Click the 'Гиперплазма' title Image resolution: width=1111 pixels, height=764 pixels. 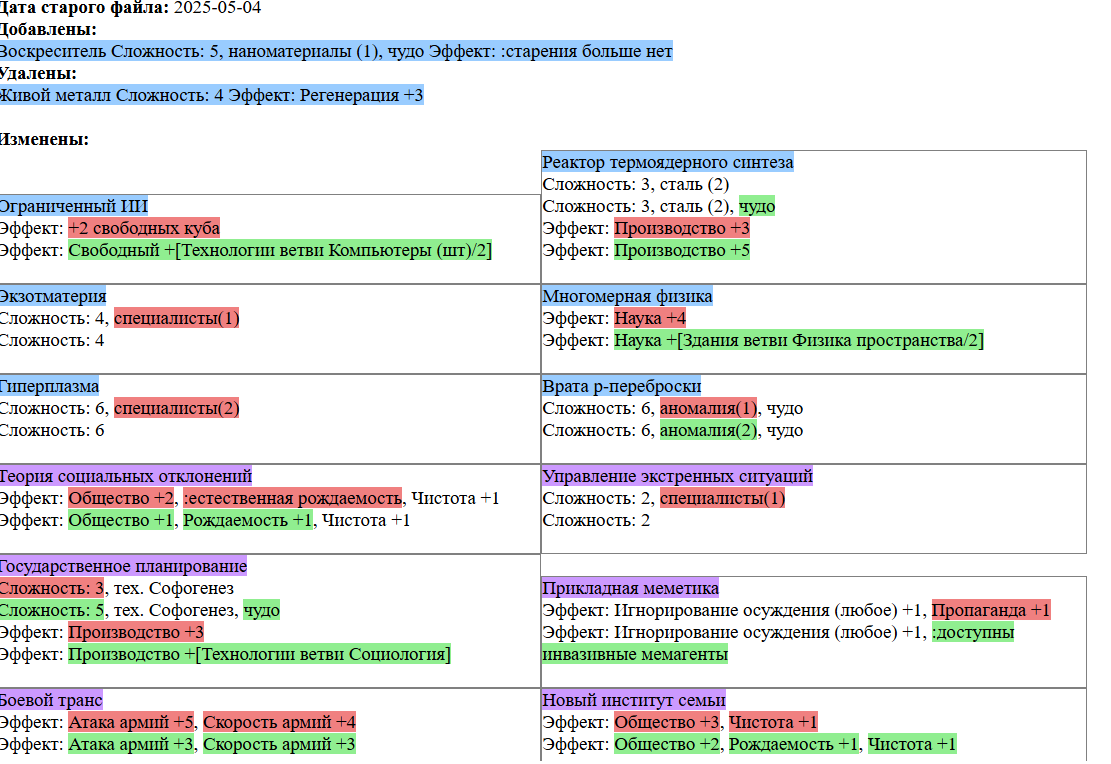point(50,386)
